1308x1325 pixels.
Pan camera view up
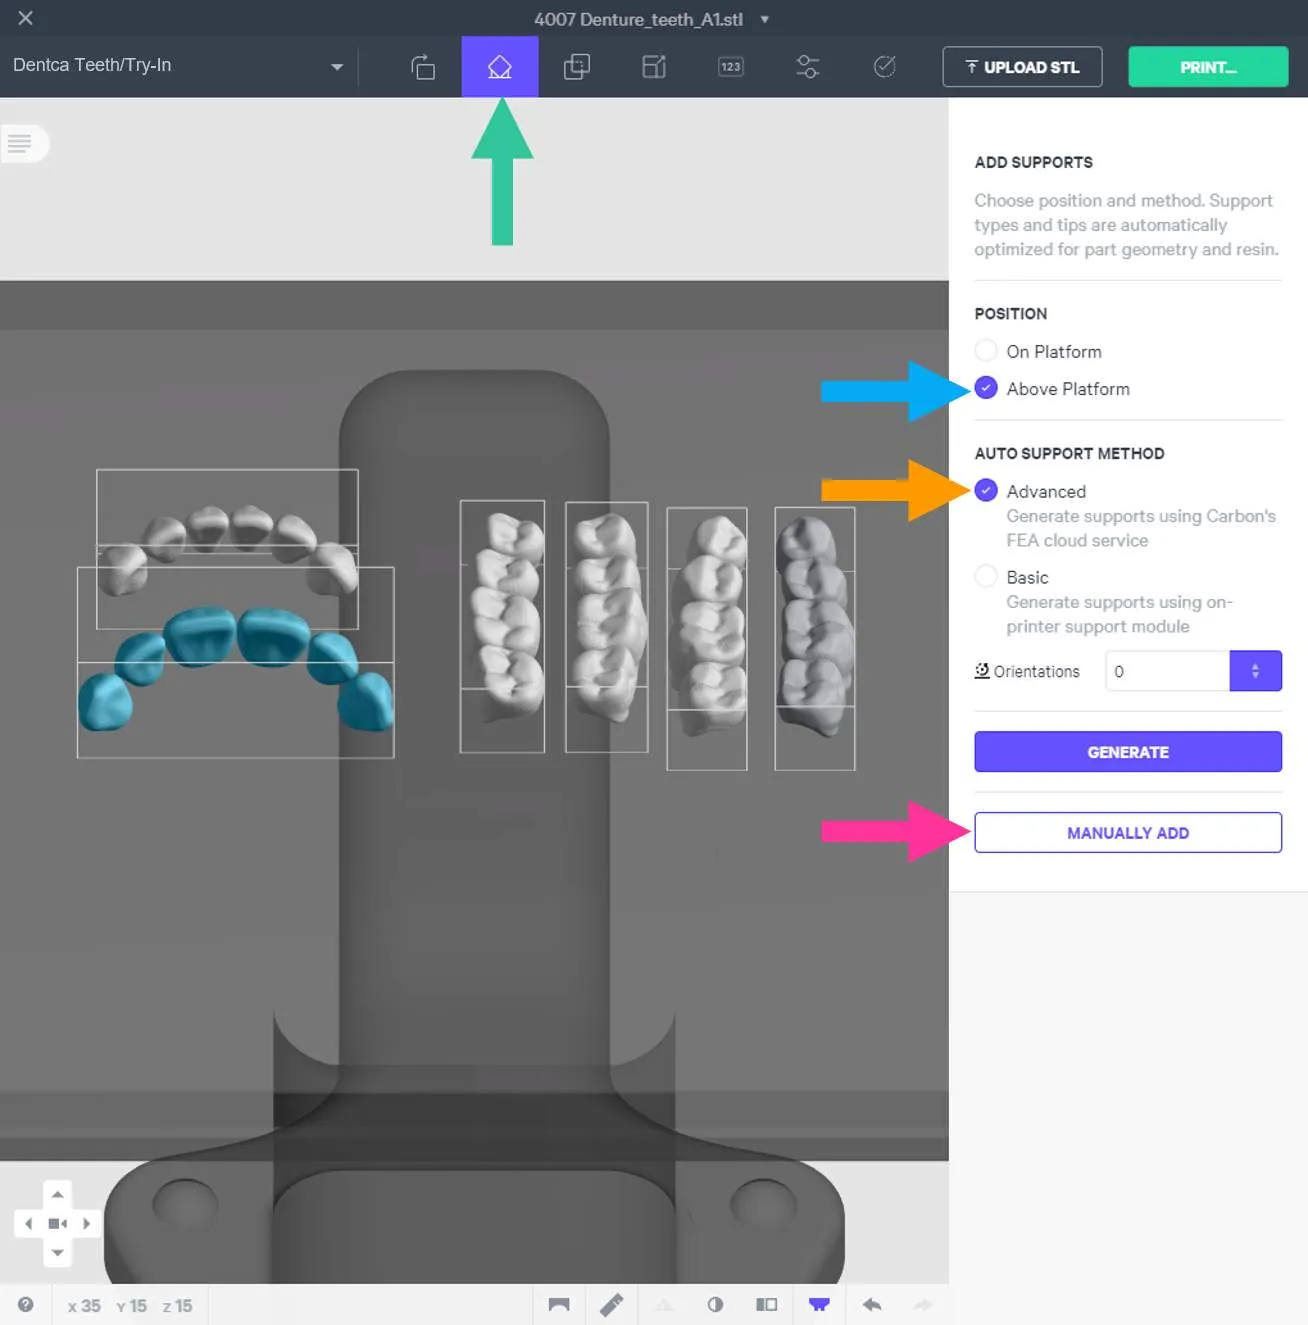58,1194
